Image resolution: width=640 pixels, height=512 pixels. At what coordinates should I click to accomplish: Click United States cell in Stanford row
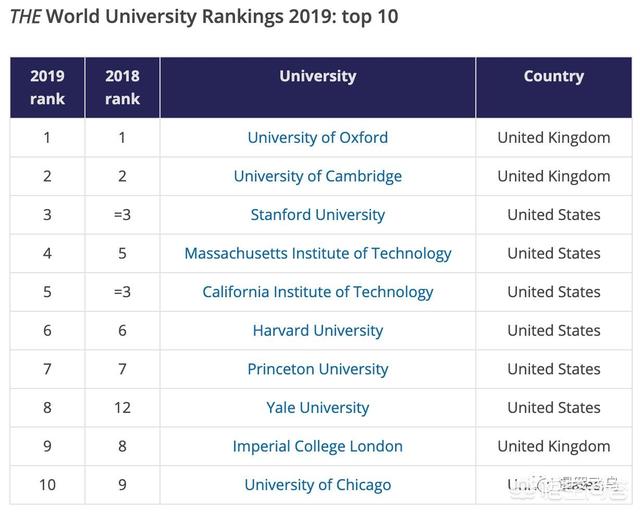point(553,215)
